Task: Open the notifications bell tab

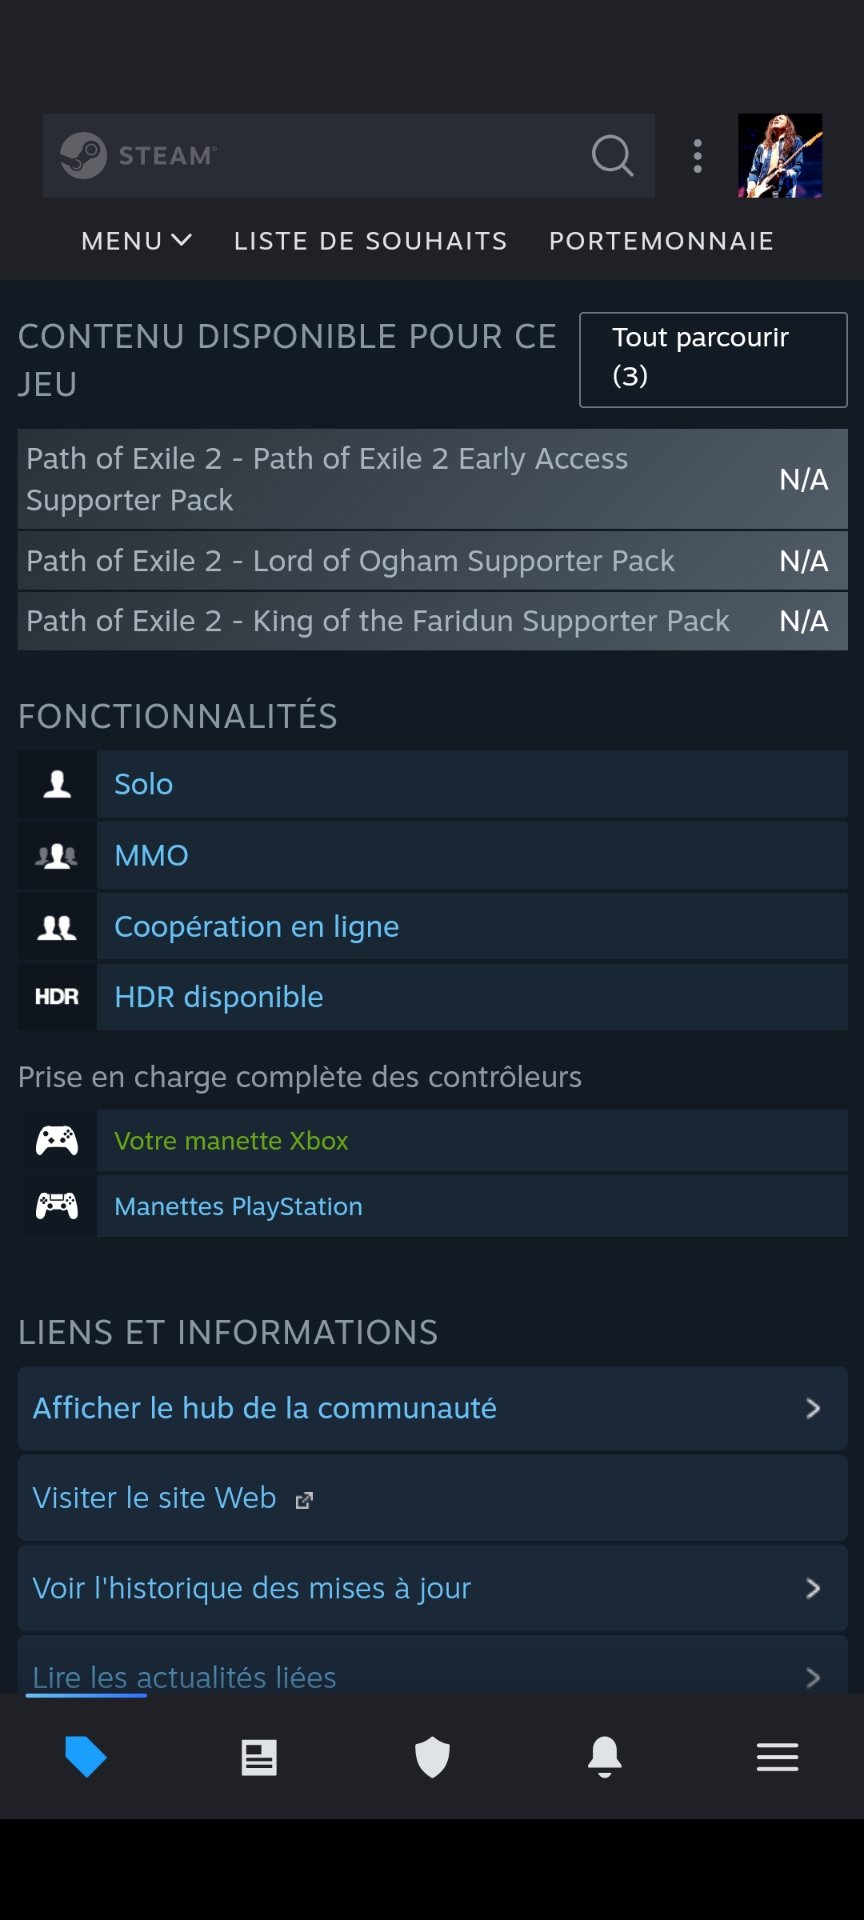Action: click(605, 1757)
